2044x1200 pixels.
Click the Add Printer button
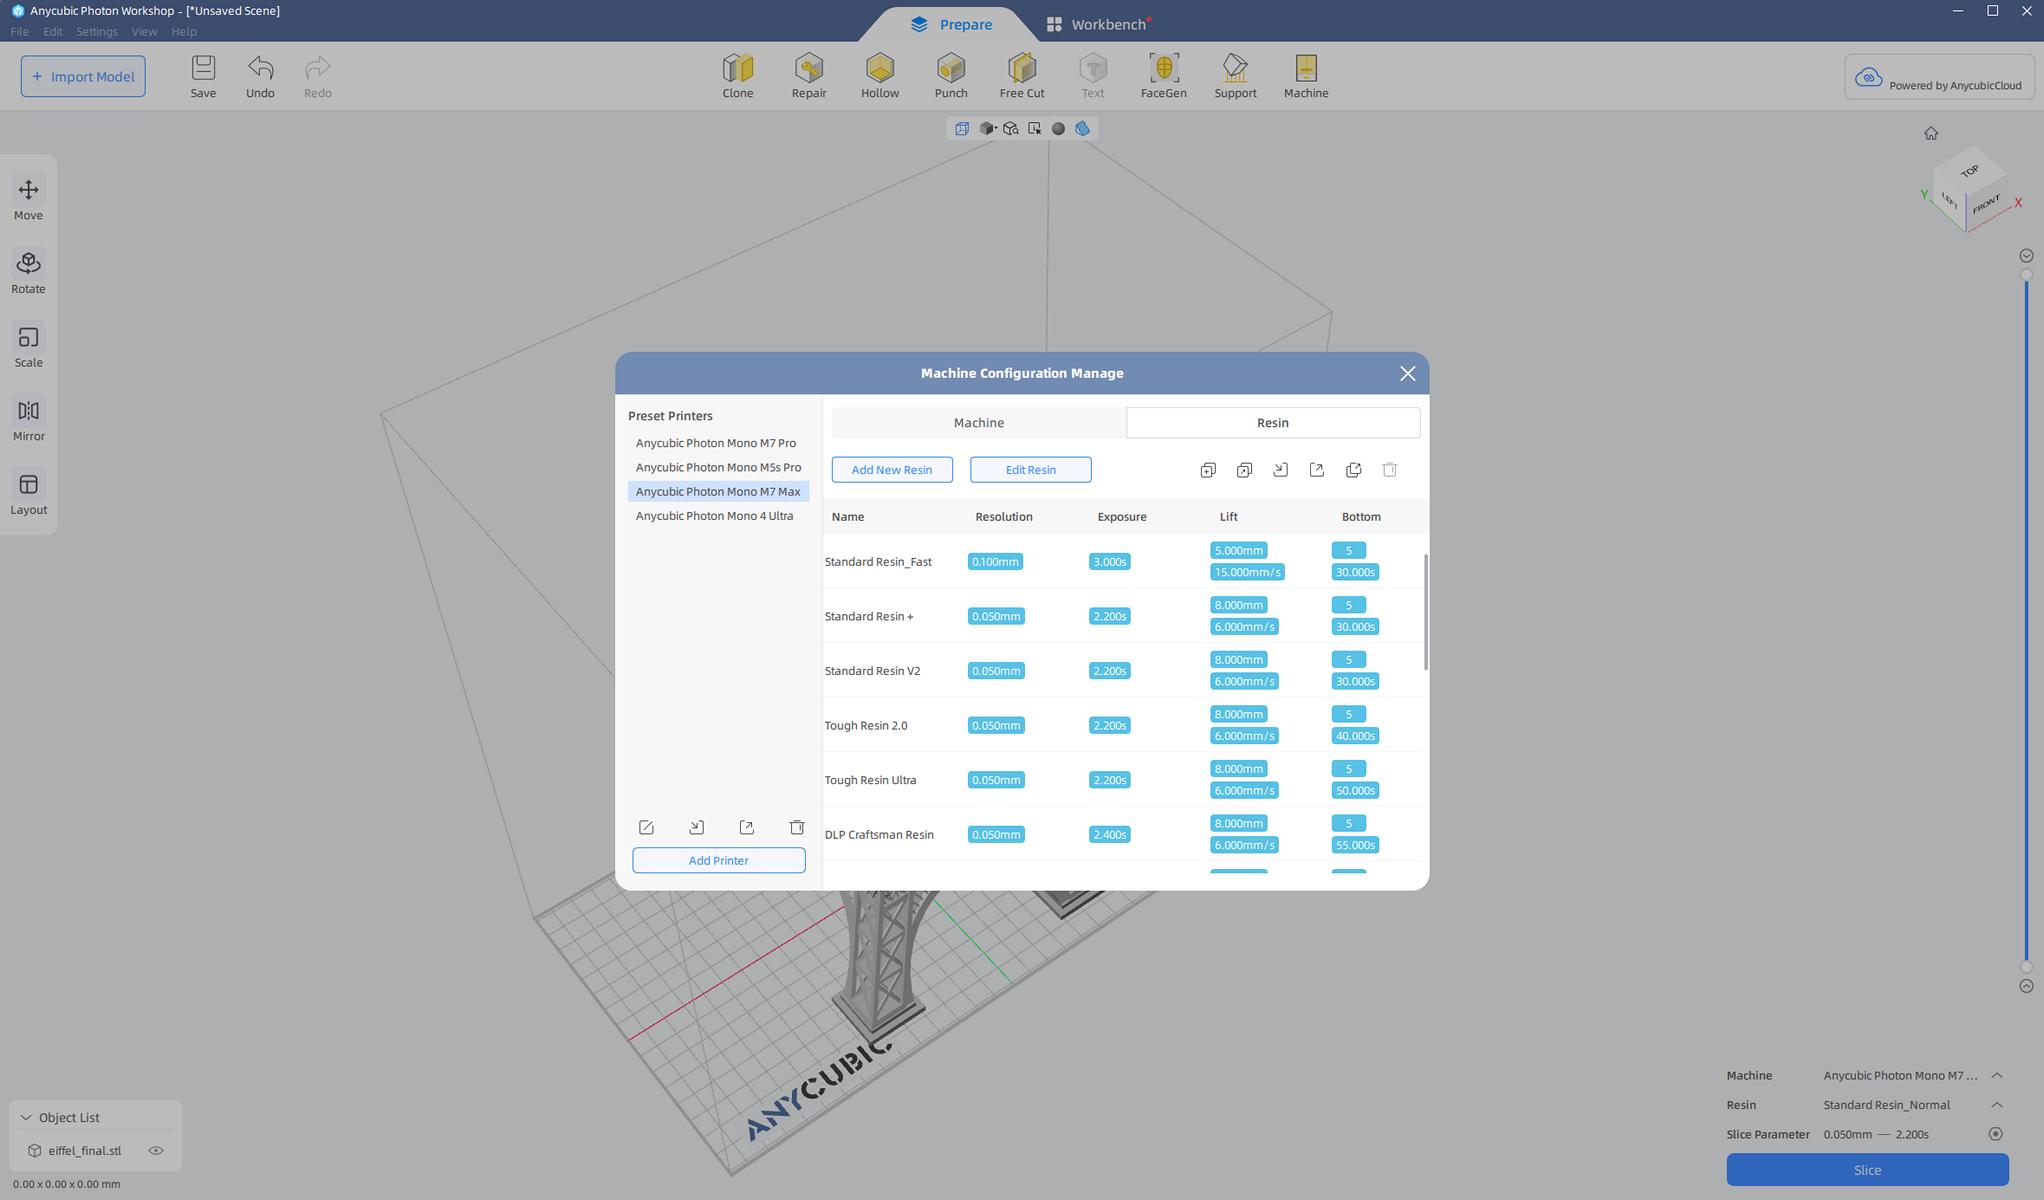(718, 860)
